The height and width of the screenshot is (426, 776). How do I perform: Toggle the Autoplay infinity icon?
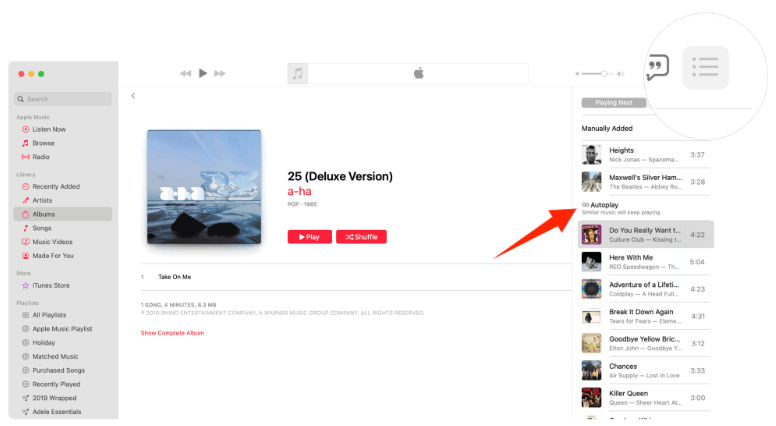pos(585,205)
